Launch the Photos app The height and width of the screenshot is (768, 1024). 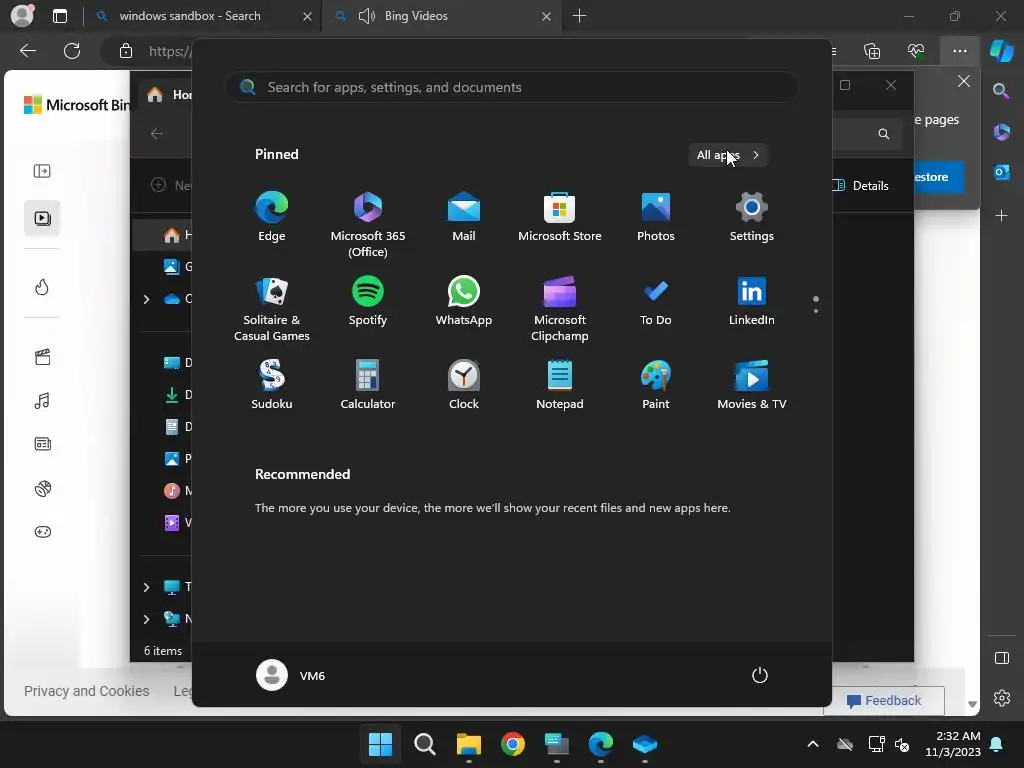(x=656, y=217)
